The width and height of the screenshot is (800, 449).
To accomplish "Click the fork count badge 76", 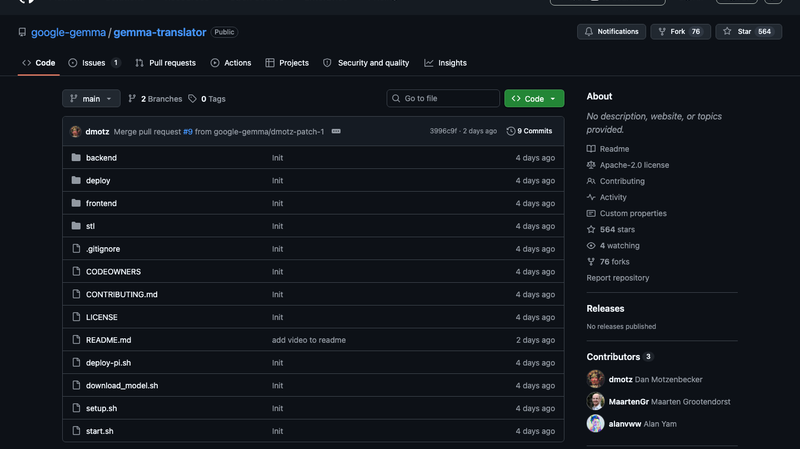I will (x=696, y=32).
